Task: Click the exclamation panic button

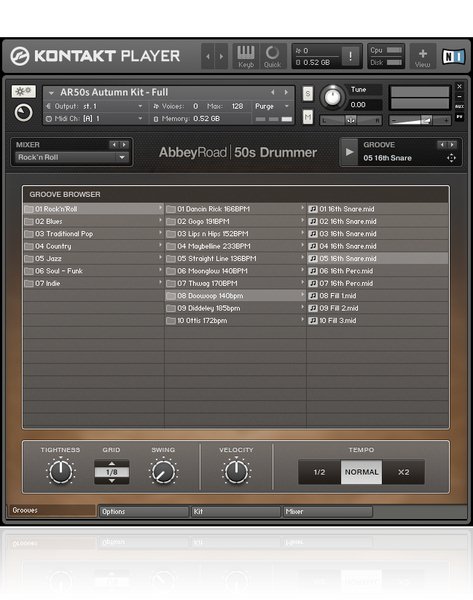Action: coord(350,56)
